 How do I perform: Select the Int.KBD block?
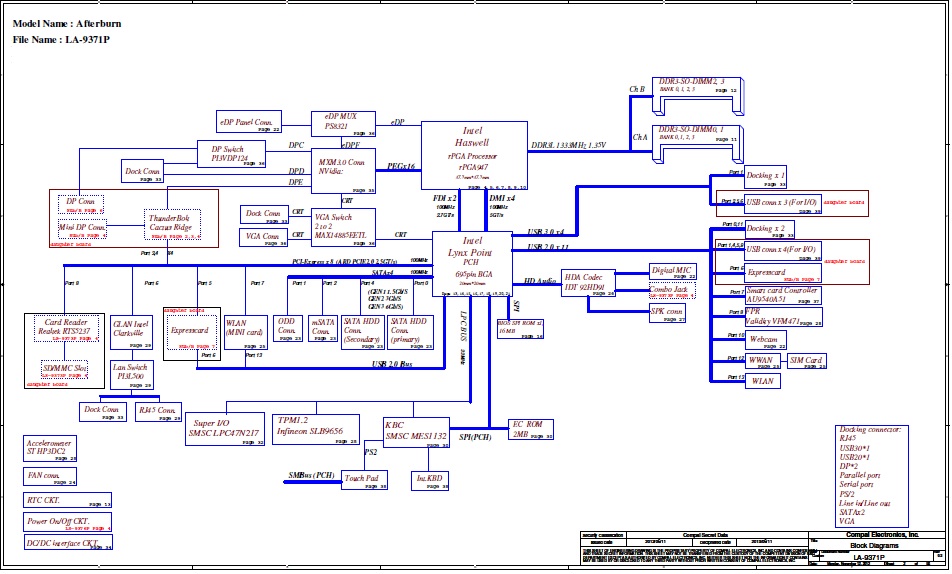(x=430, y=480)
